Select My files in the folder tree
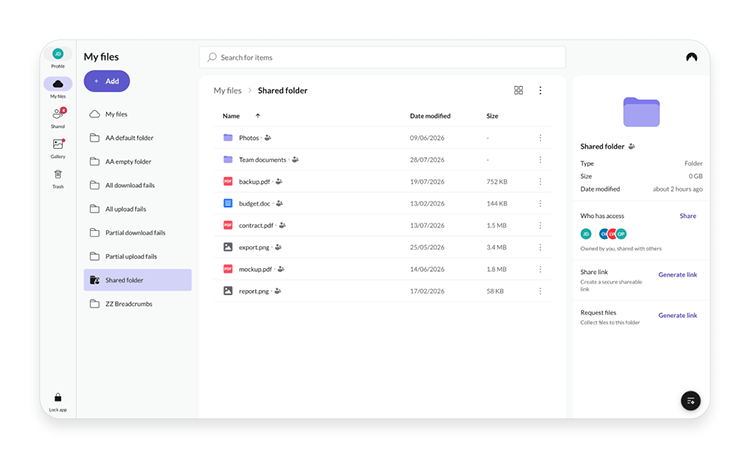This screenshot has width=750, height=459. (138, 114)
